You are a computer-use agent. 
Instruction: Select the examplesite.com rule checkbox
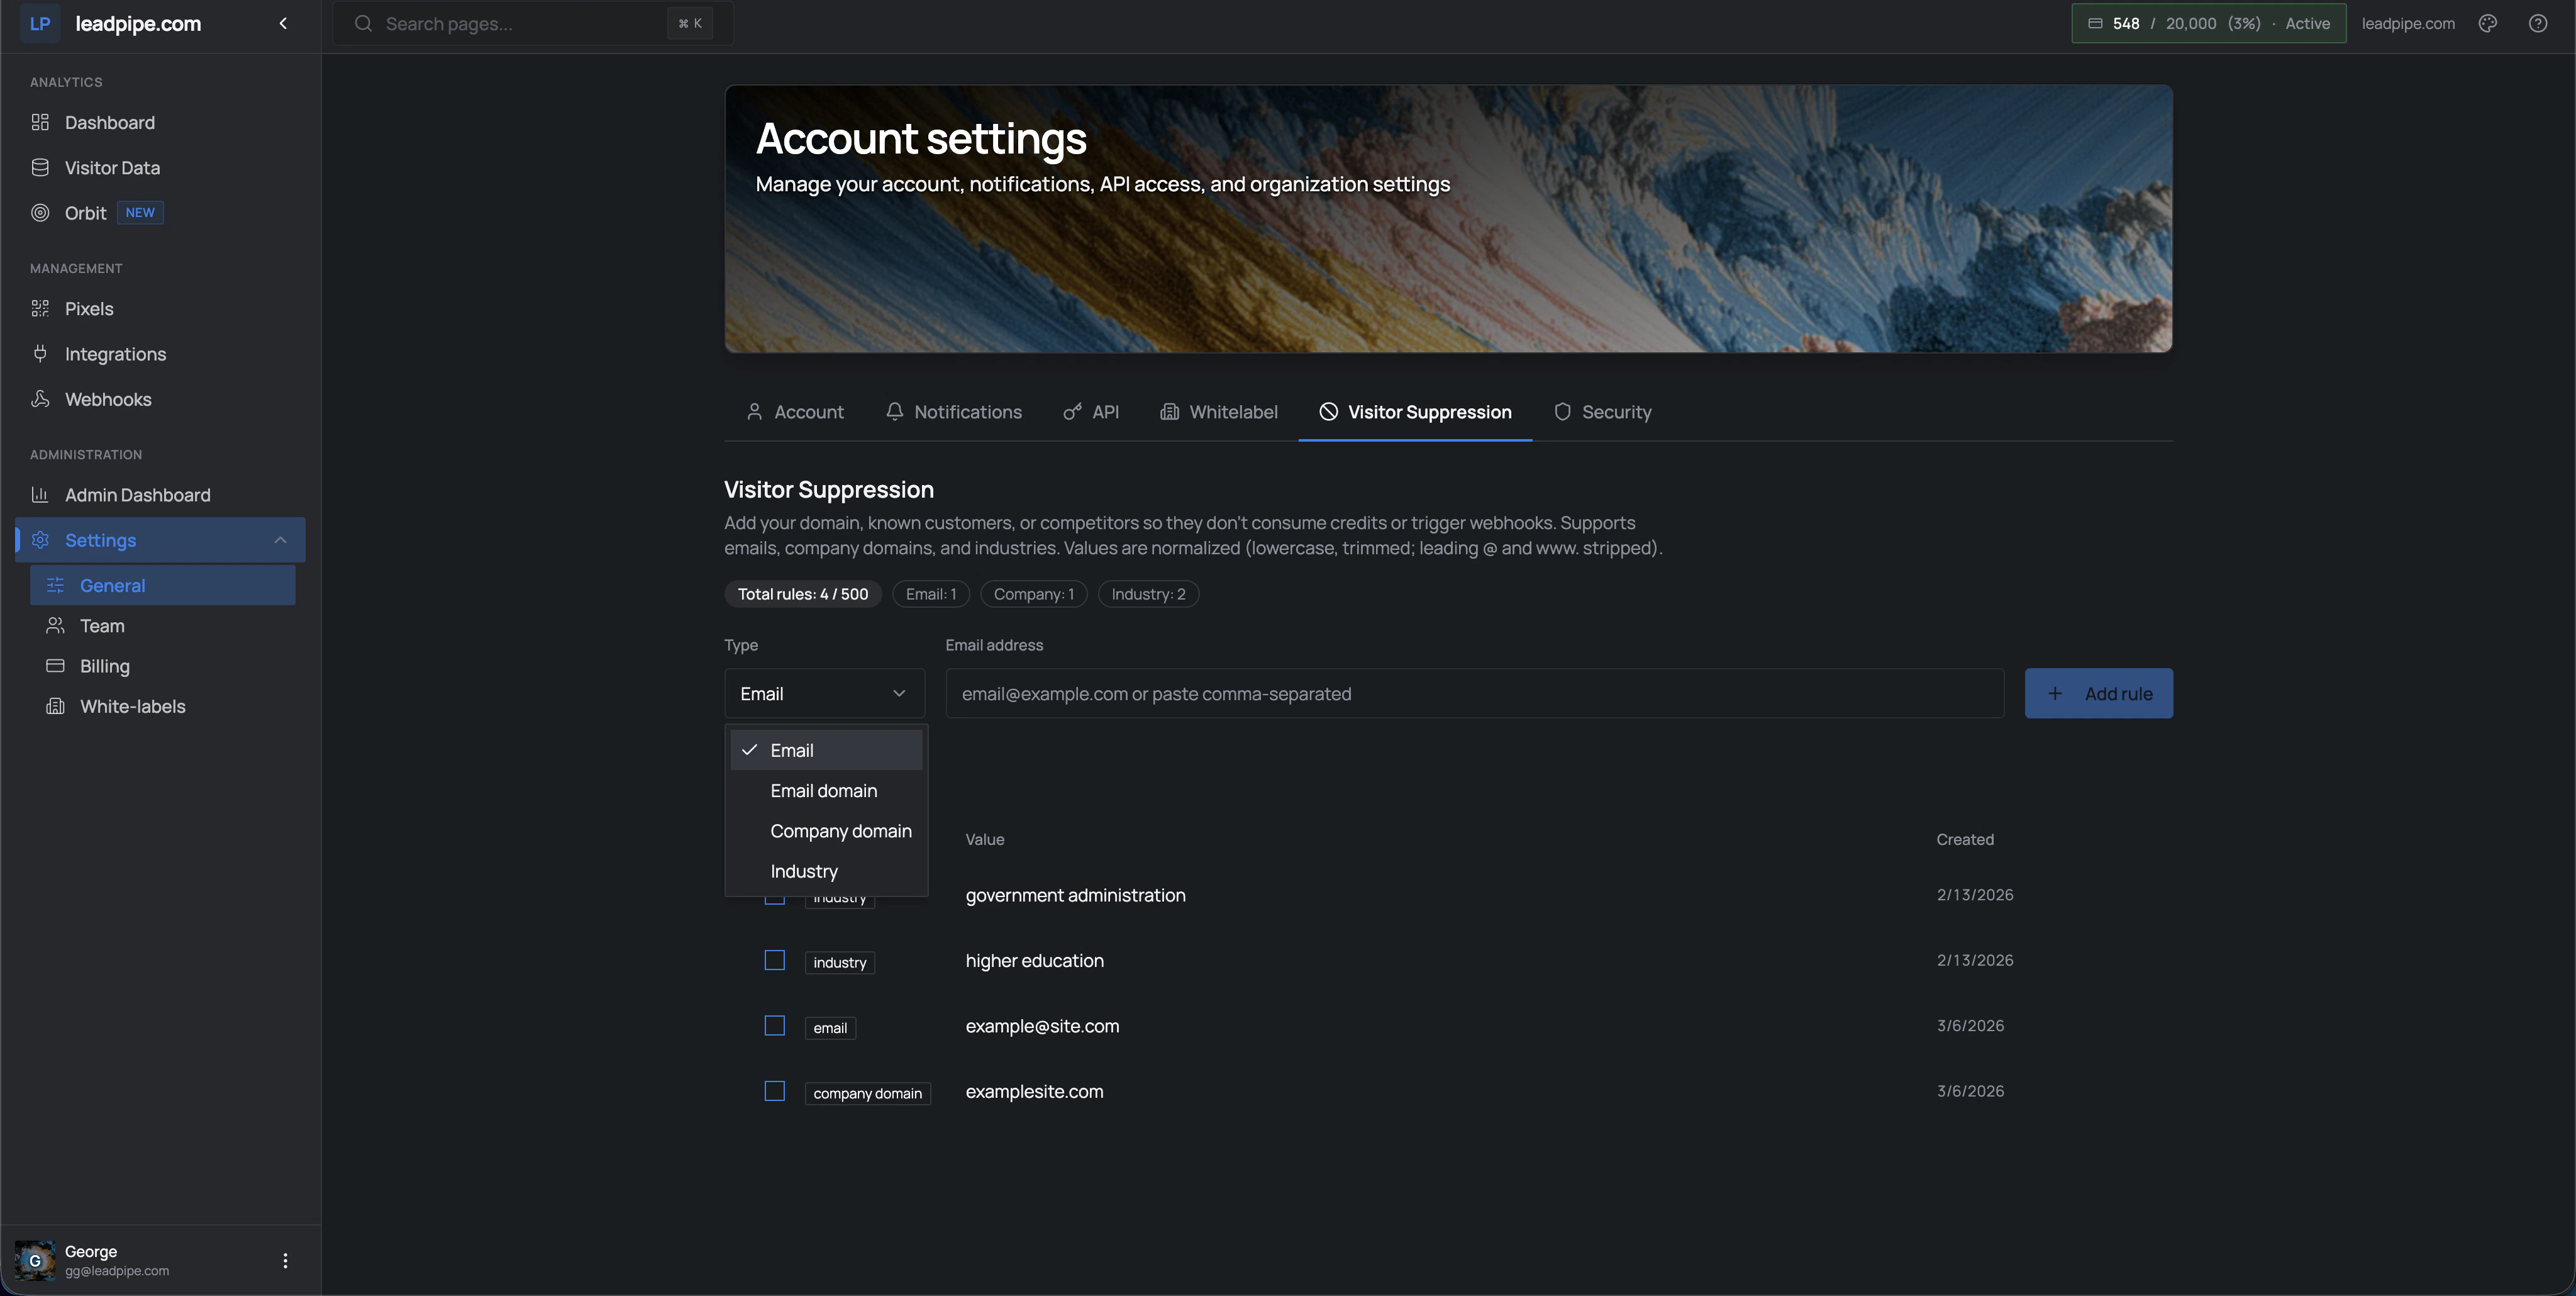774,1091
